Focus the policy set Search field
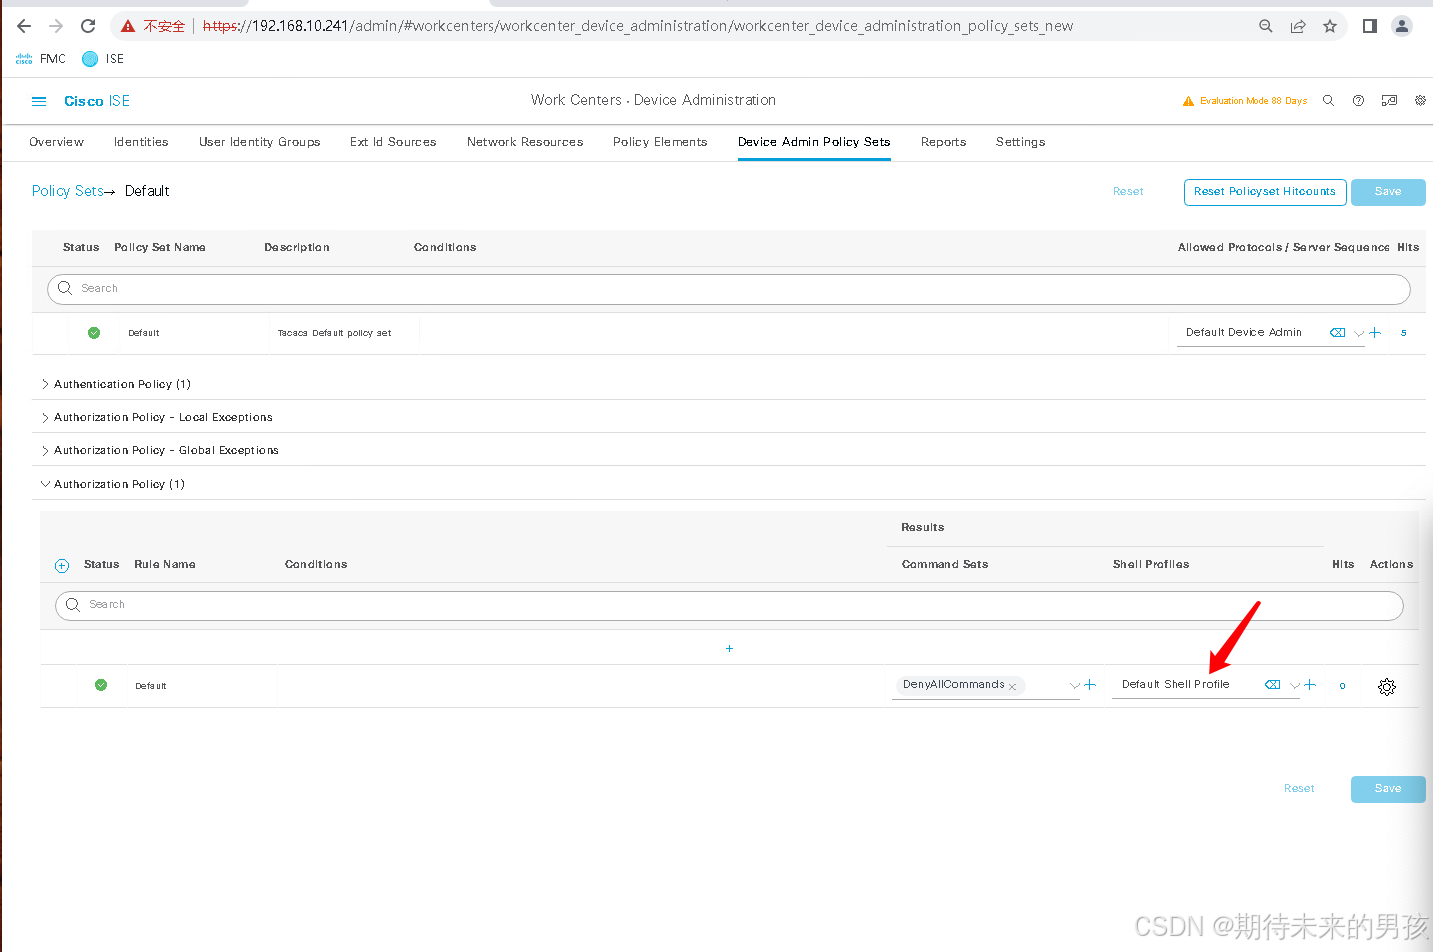The height and width of the screenshot is (952, 1433). point(729,289)
